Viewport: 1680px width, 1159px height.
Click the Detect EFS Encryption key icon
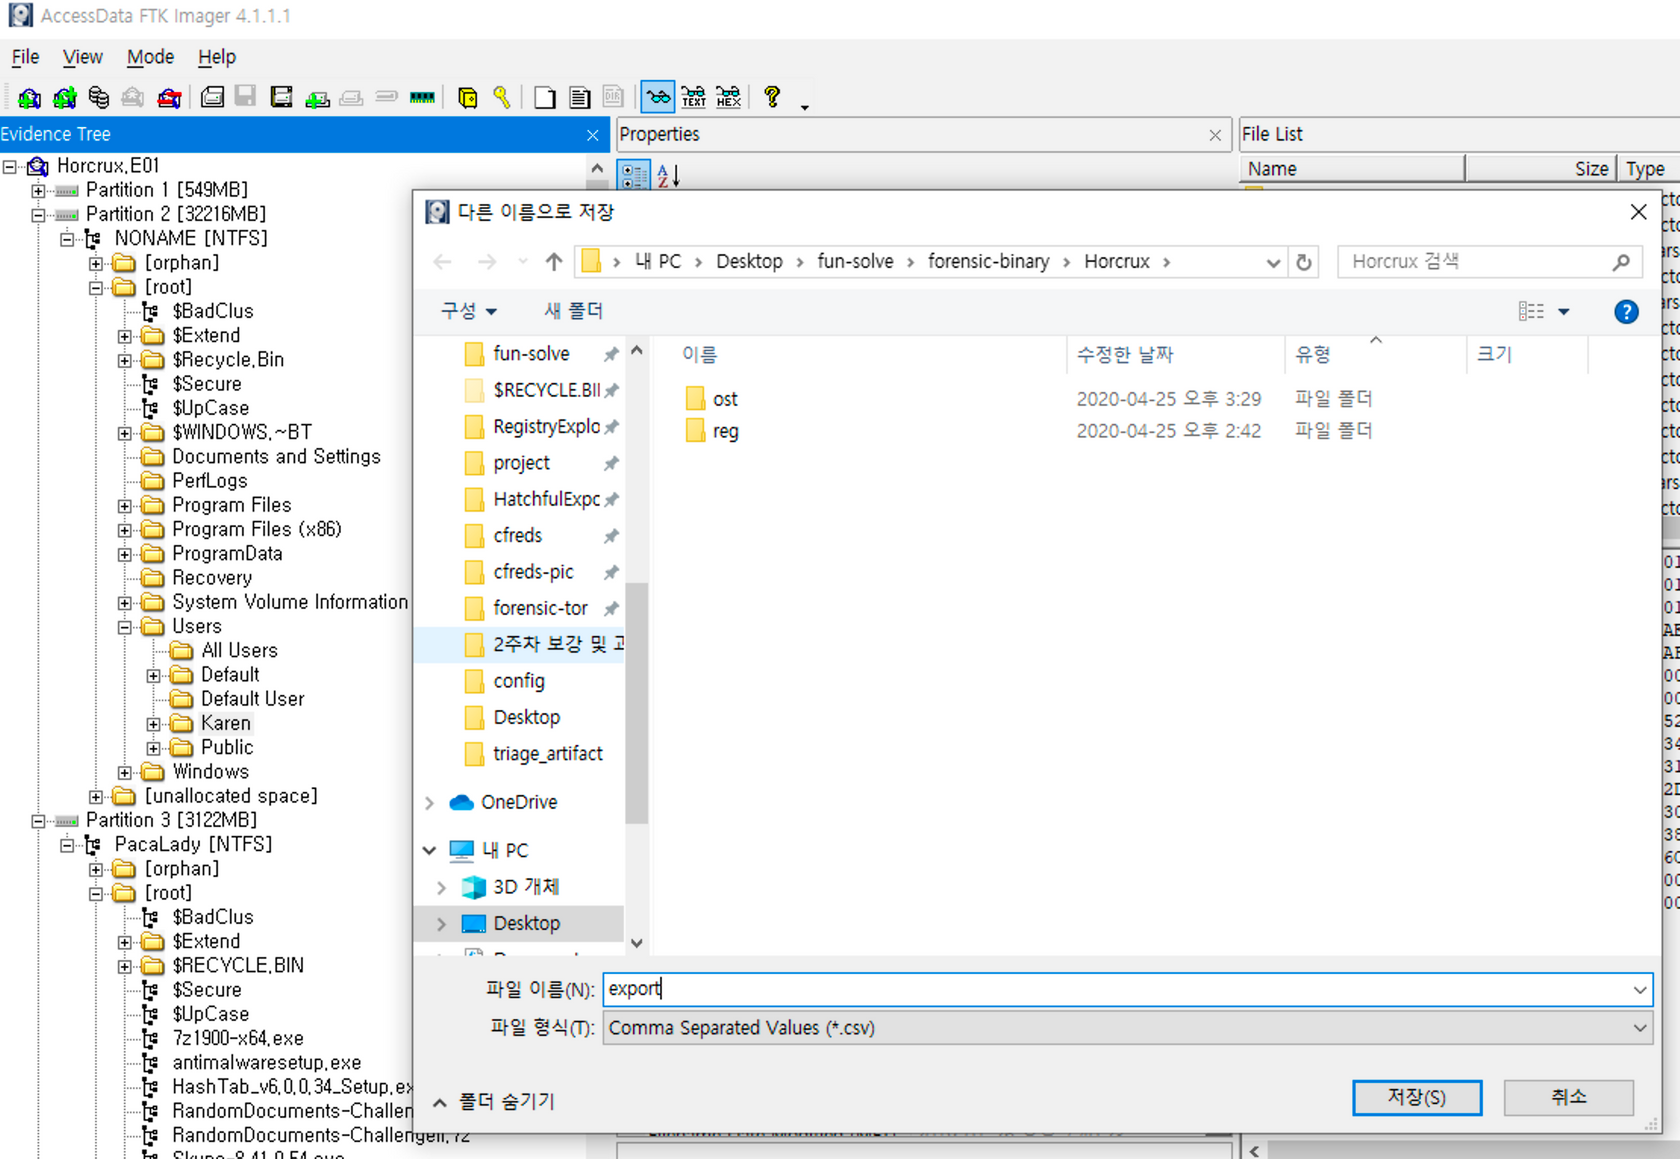(x=502, y=97)
